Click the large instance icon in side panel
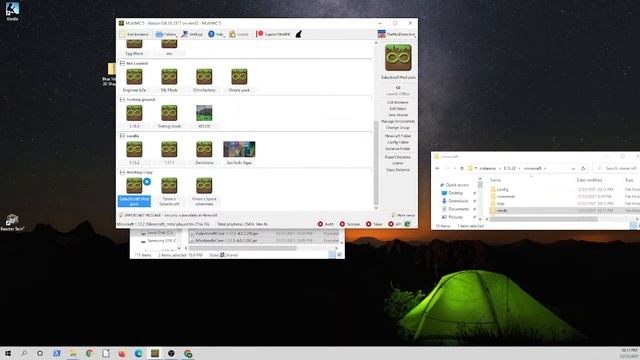 (x=398, y=58)
